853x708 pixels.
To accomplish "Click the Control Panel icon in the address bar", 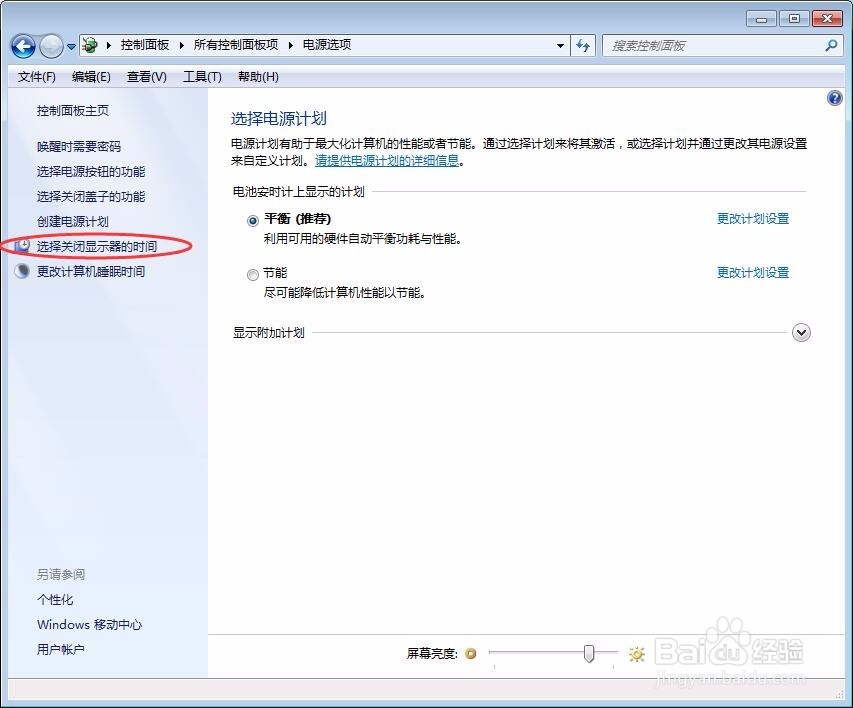I will click(x=89, y=45).
